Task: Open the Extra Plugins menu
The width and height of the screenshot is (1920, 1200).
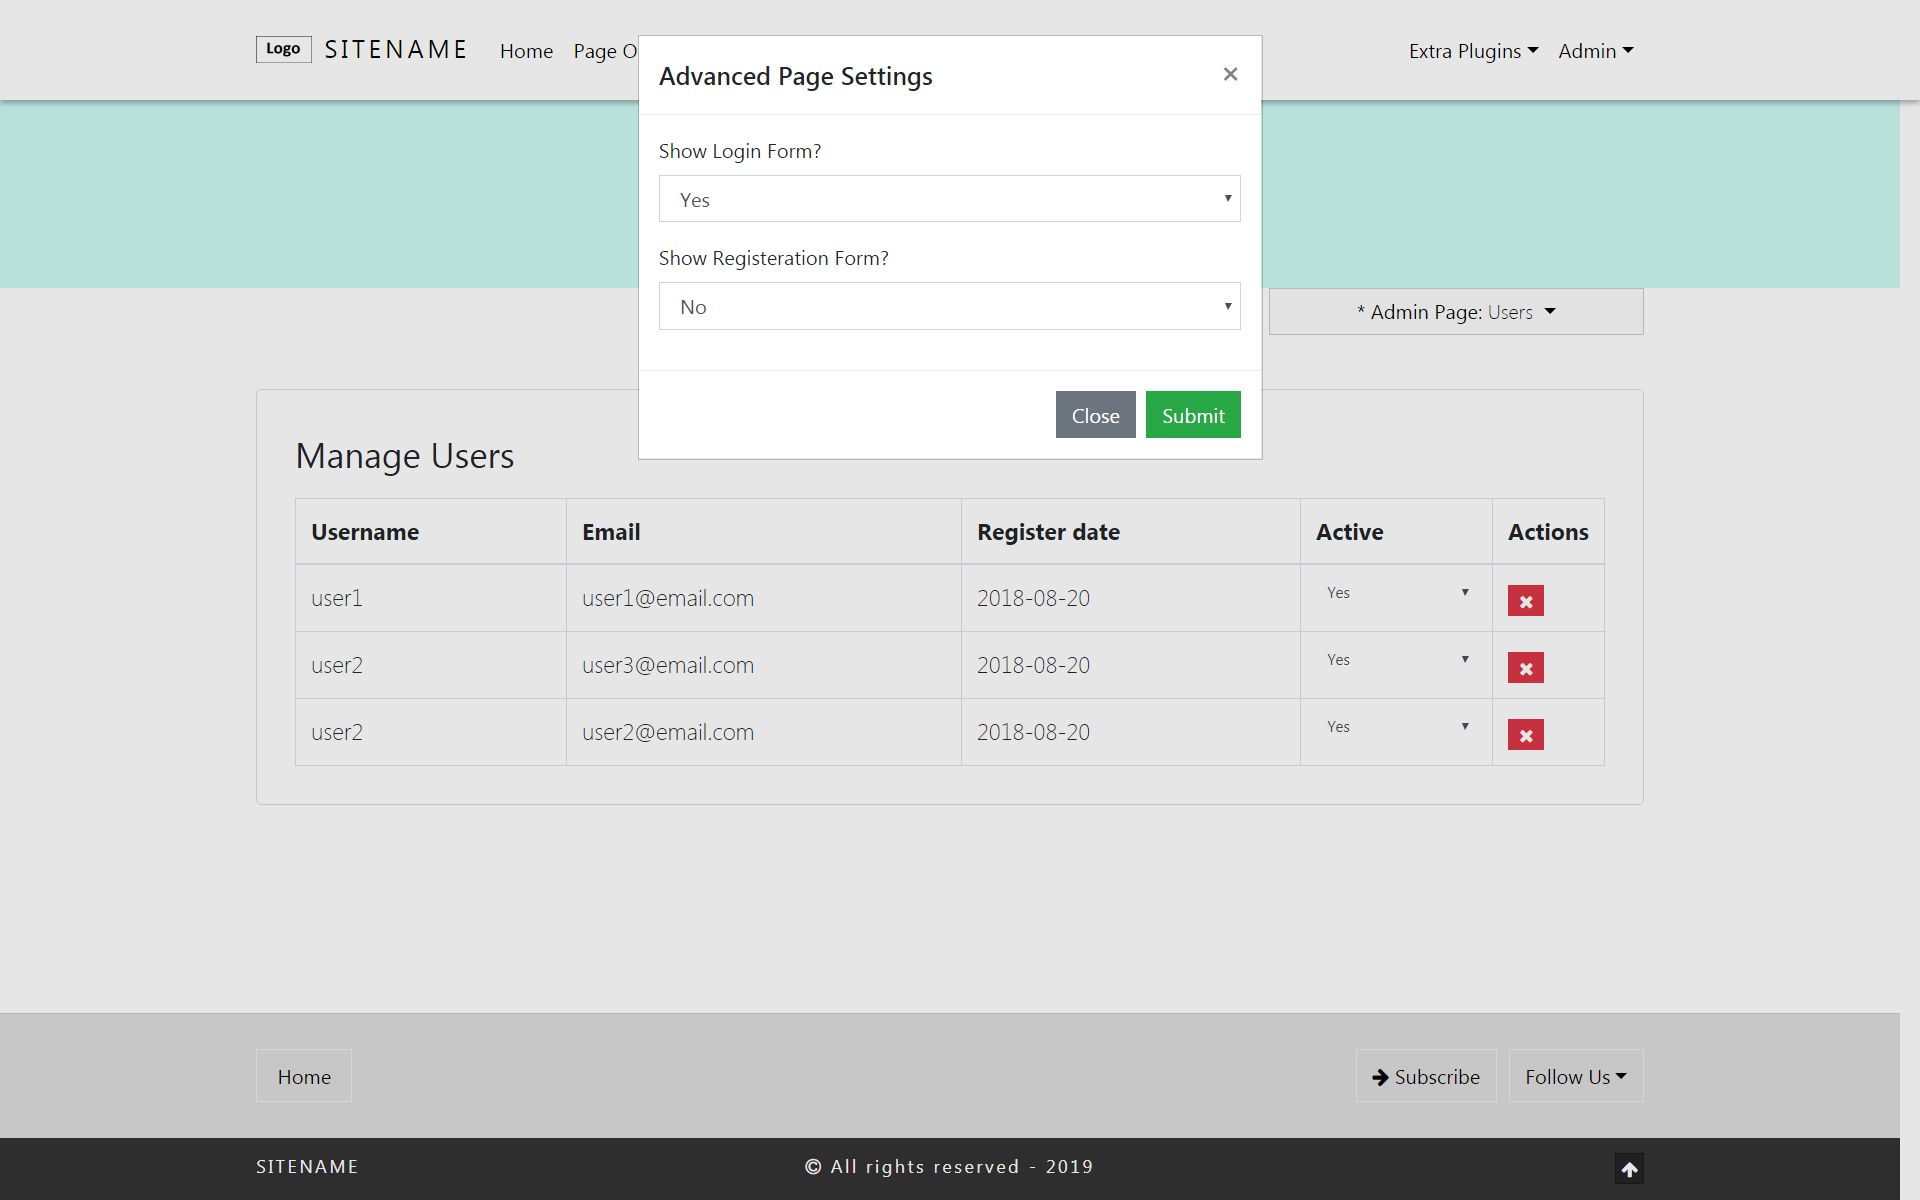Action: [1472, 51]
